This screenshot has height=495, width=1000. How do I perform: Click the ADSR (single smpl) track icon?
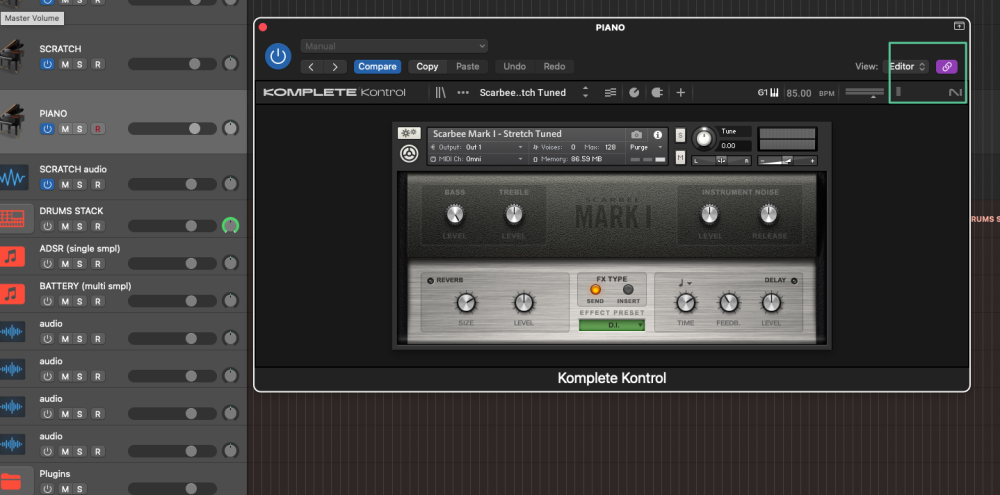coord(12,256)
